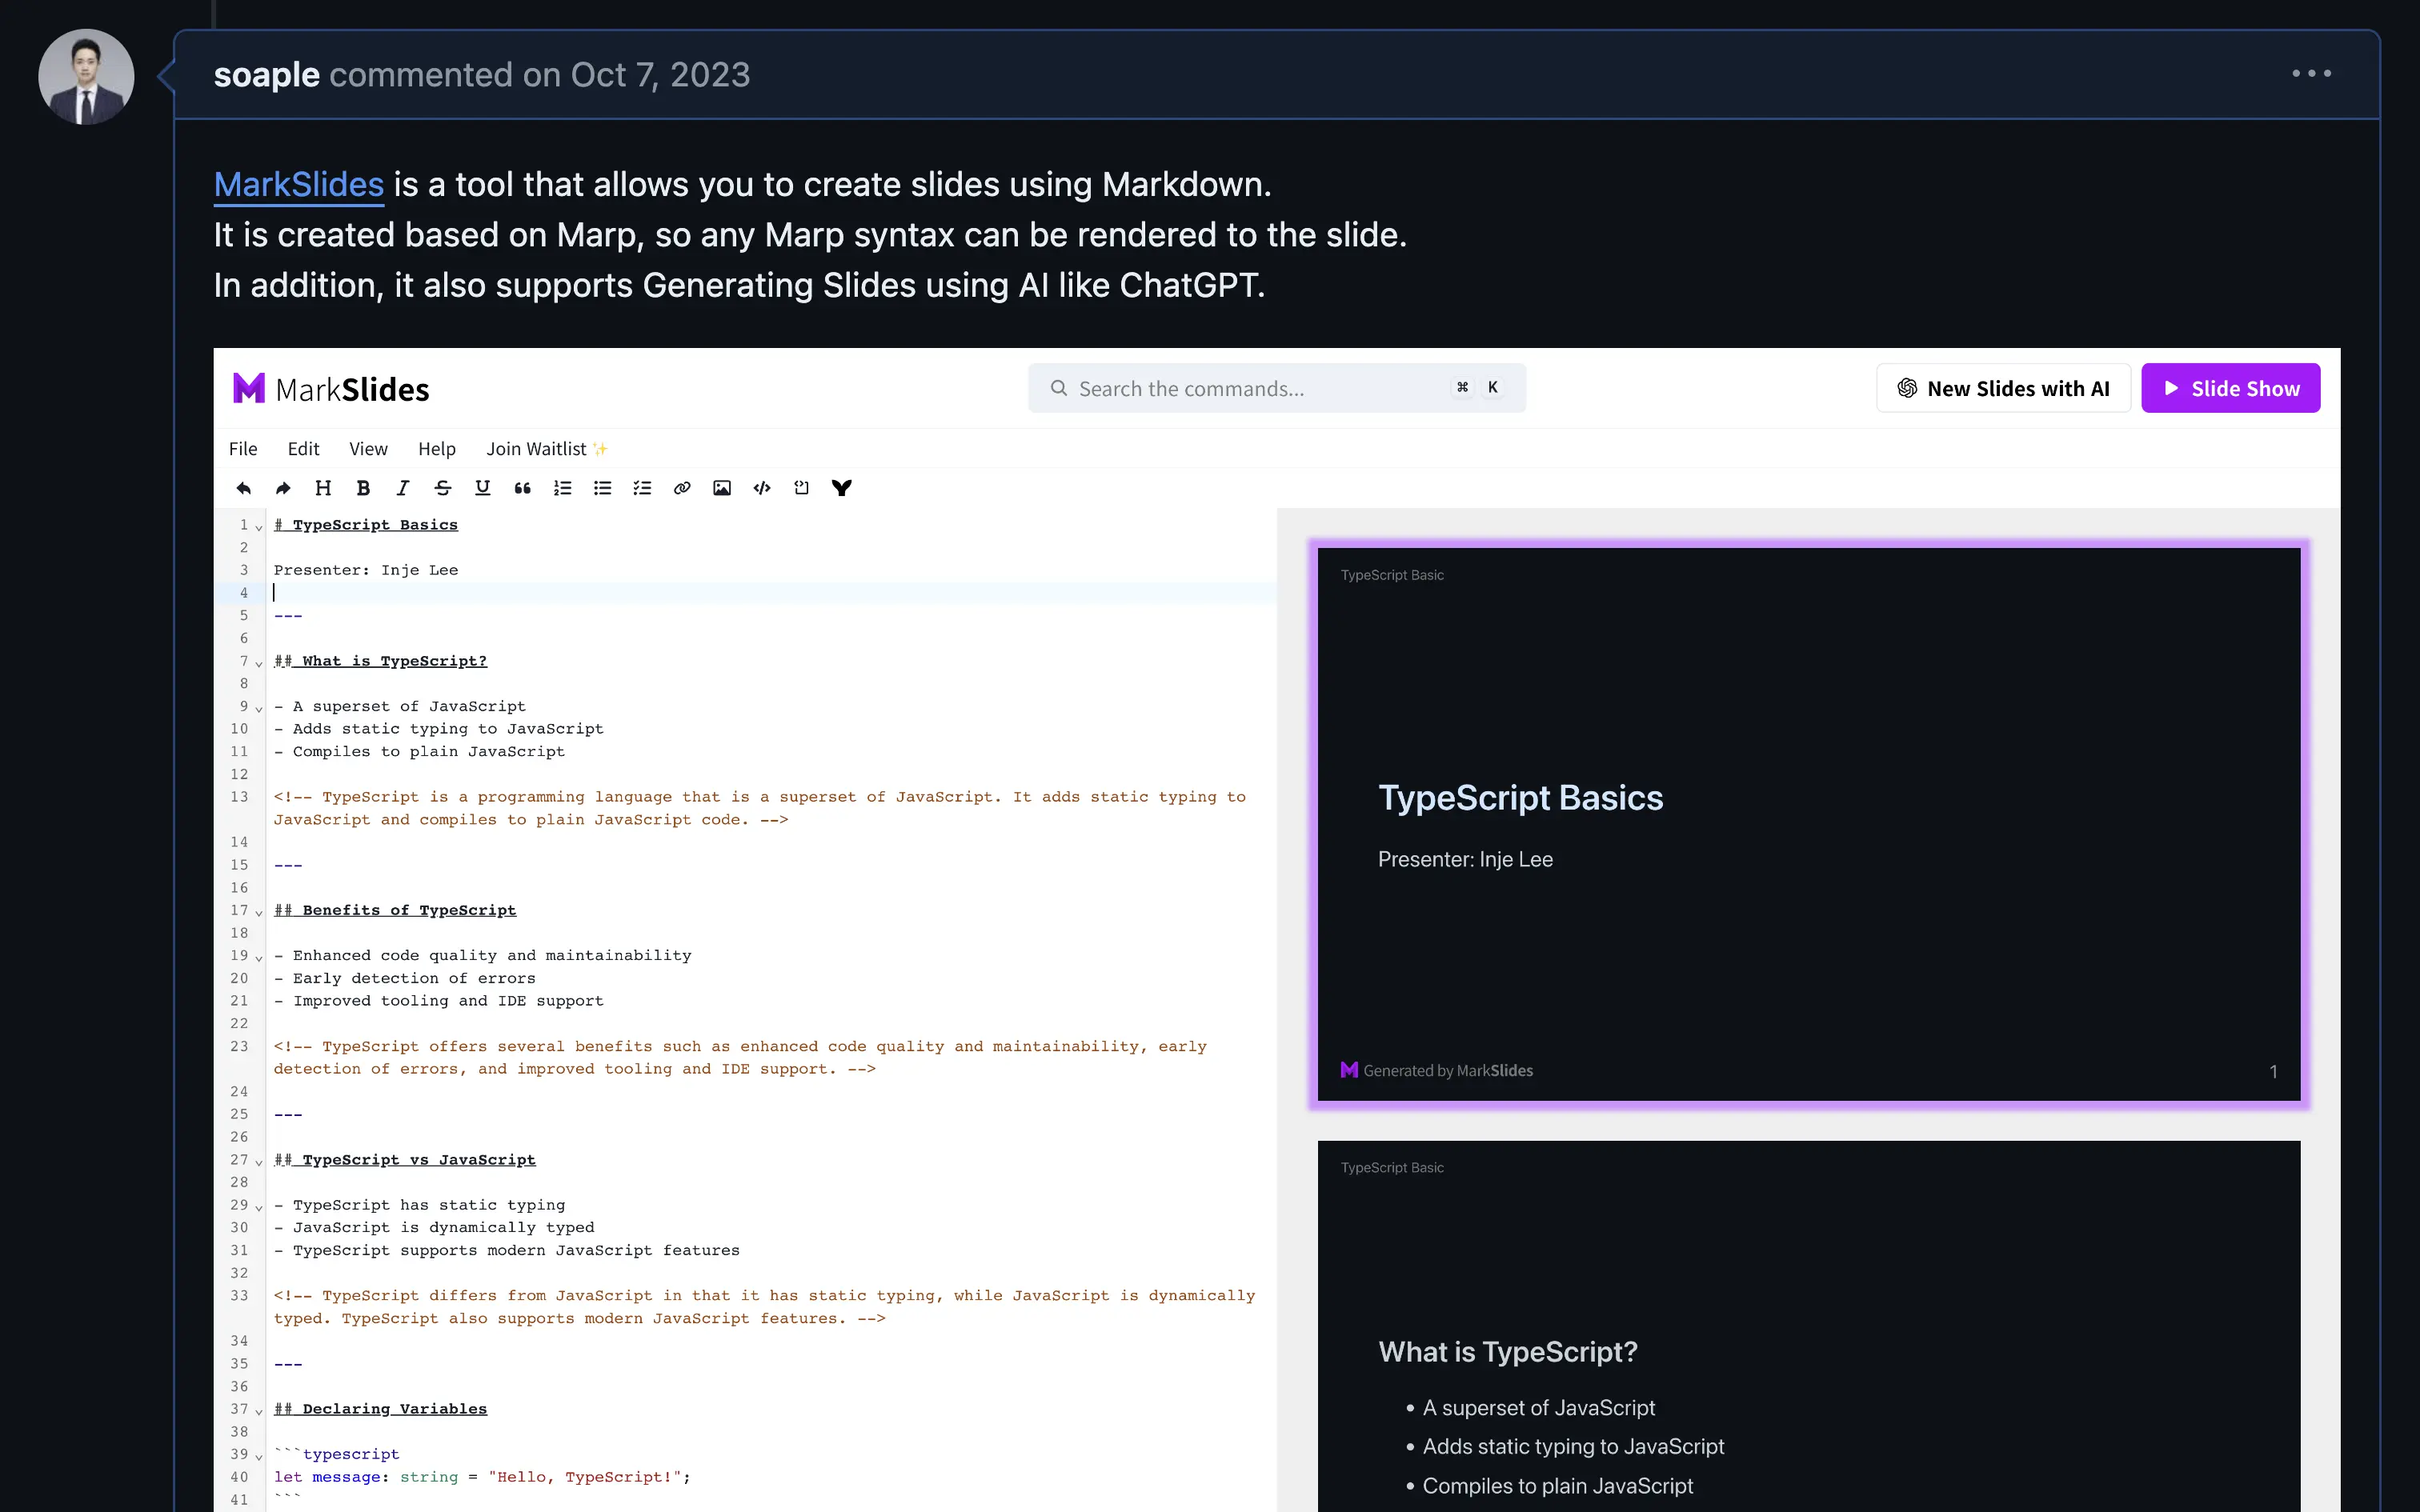Open soaple's username link

pyautogui.click(x=267, y=75)
